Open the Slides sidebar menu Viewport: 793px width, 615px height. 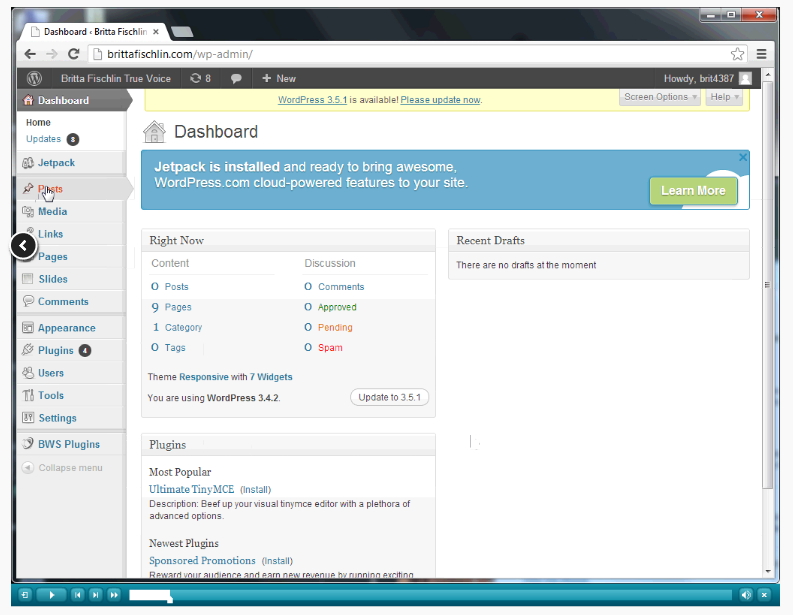[71, 279]
